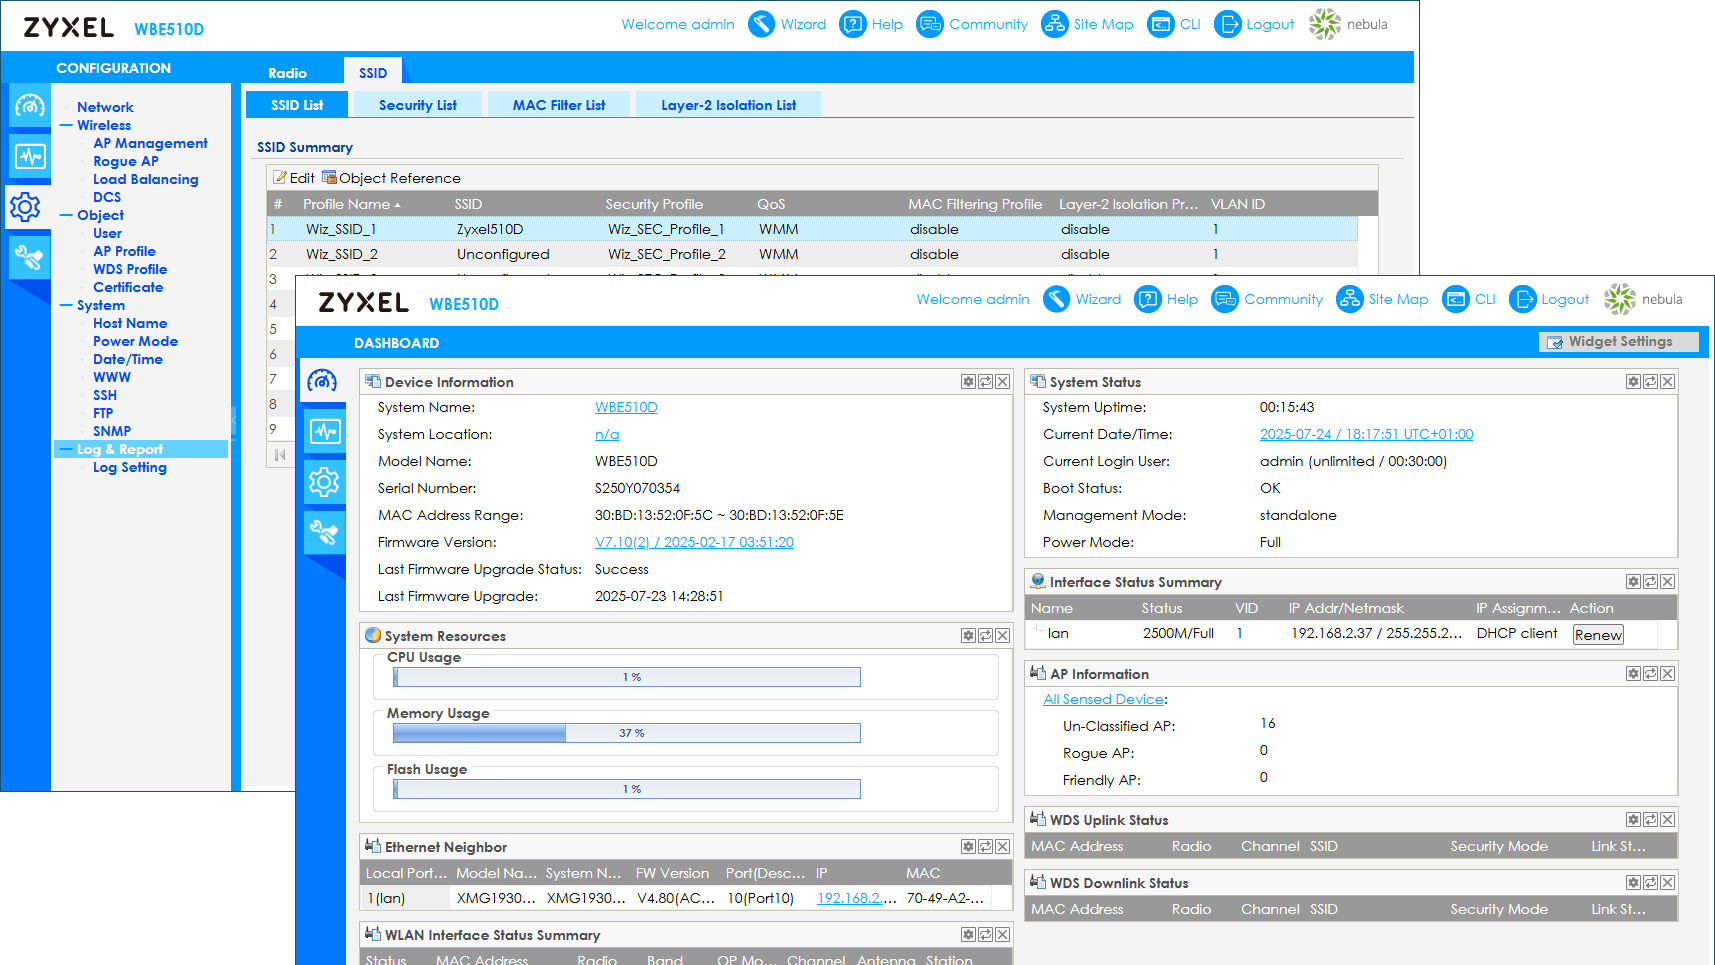Viewport: 1715px width, 965px height.
Task: Select the Wiz_SSID_2 table row
Action: coord(812,254)
